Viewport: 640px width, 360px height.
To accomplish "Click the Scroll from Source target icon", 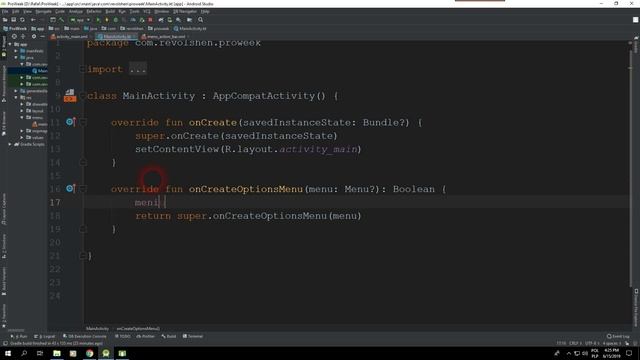I will point(14,36).
